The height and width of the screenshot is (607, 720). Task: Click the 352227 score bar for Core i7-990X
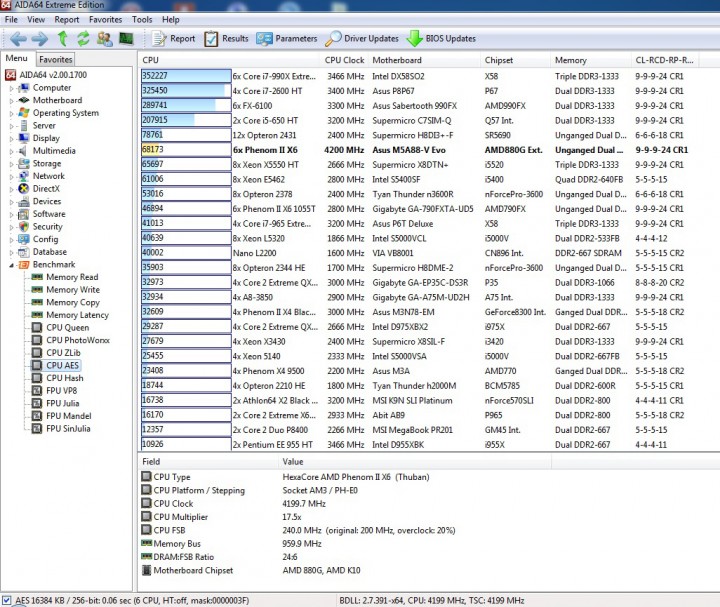pyautogui.click(x=186, y=76)
